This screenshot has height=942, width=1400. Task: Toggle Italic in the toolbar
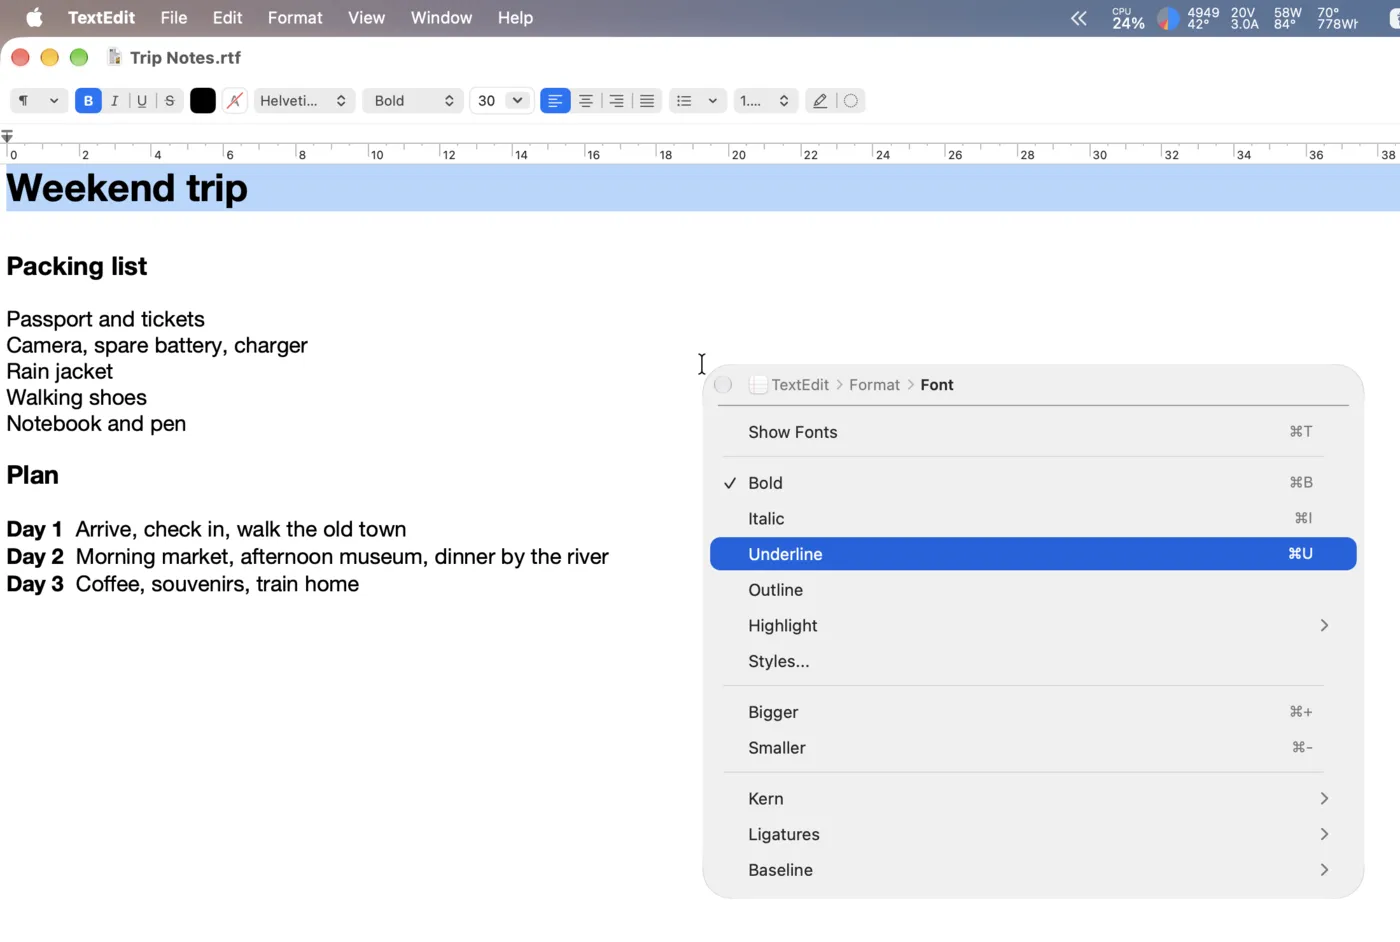(115, 101)
